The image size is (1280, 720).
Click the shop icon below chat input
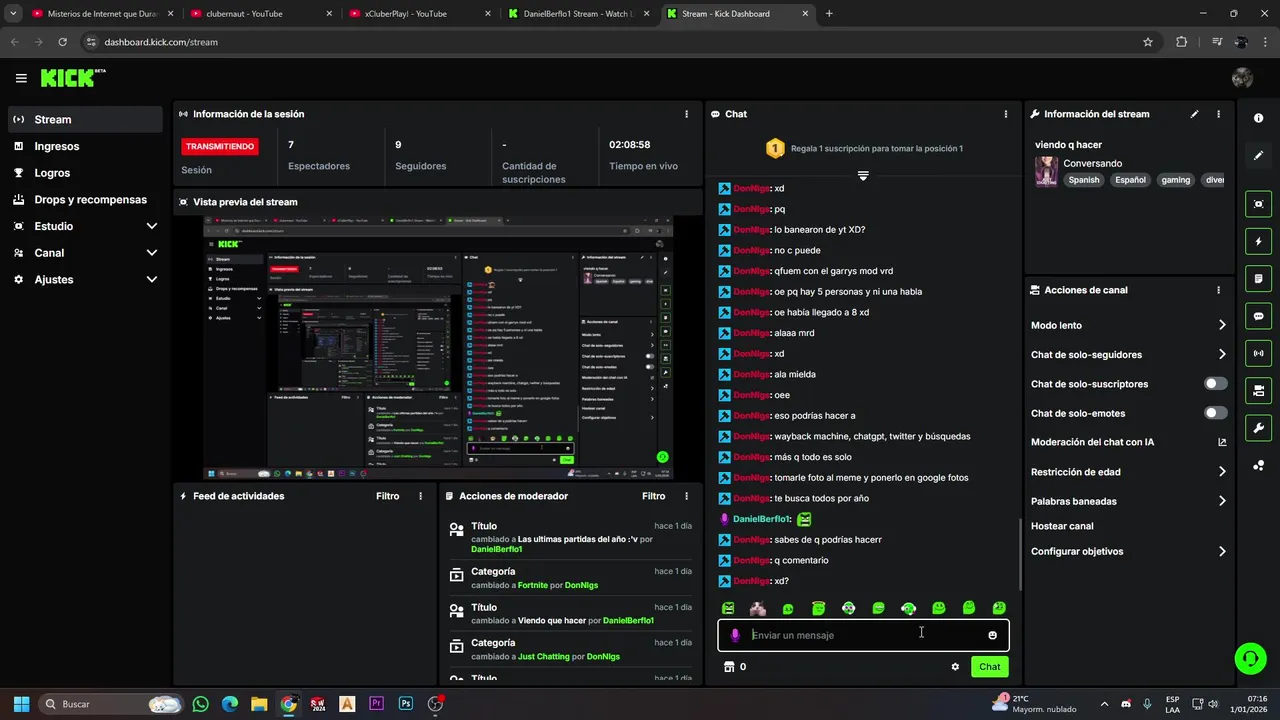pyautogui.click(x=729, y=667)
